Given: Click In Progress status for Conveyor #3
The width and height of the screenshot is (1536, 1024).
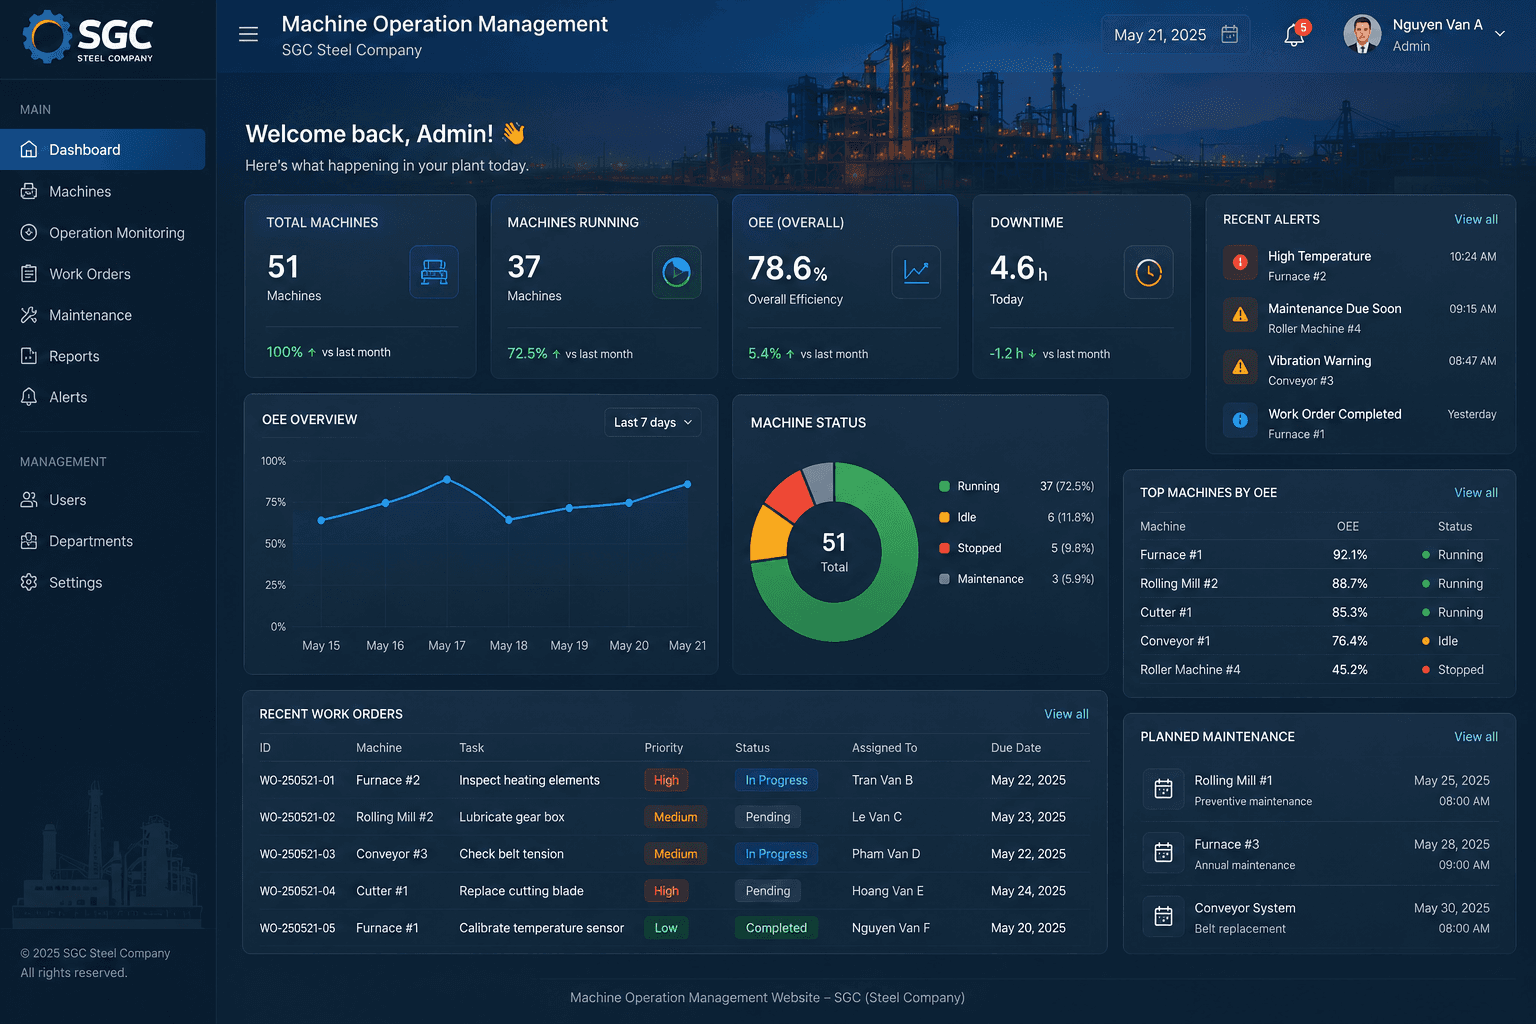Looking at the screenshot, I should click(x=776, y=854).
